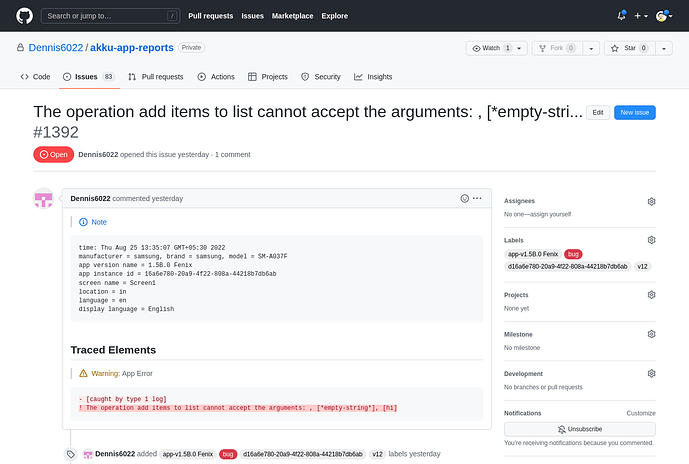
Task: Expand the create new plus dropdown
Action: (642, 16)
